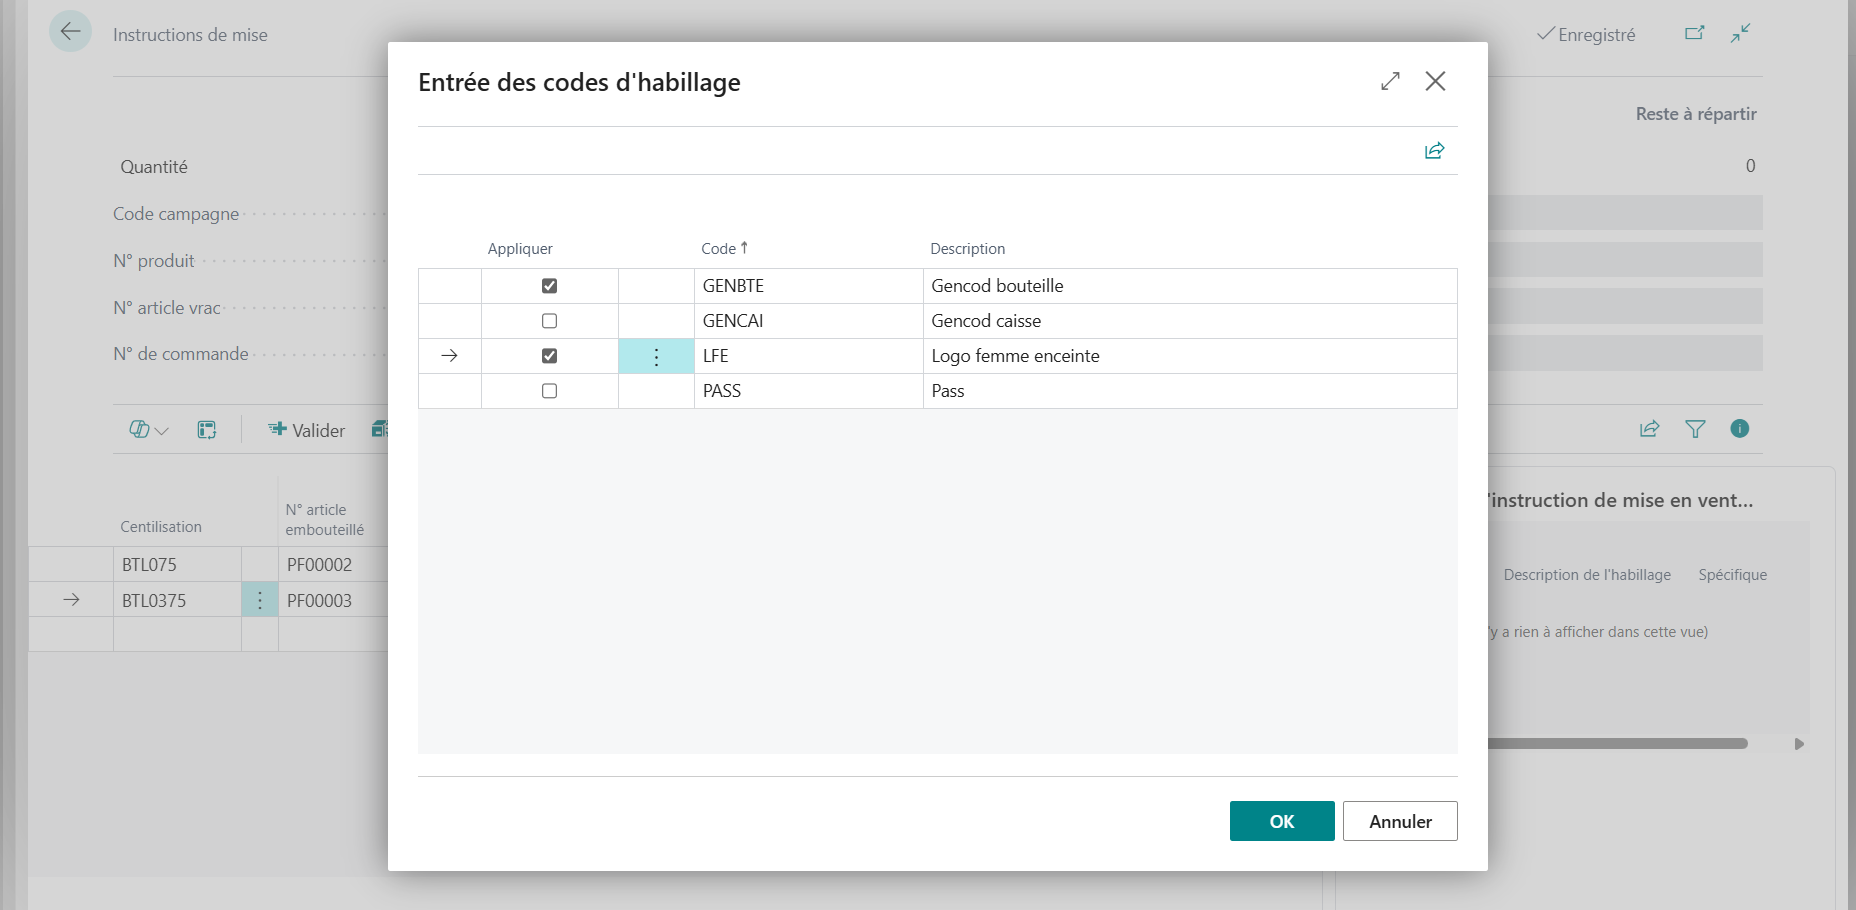Click the PF00003 article cell

tap(333, 600)
